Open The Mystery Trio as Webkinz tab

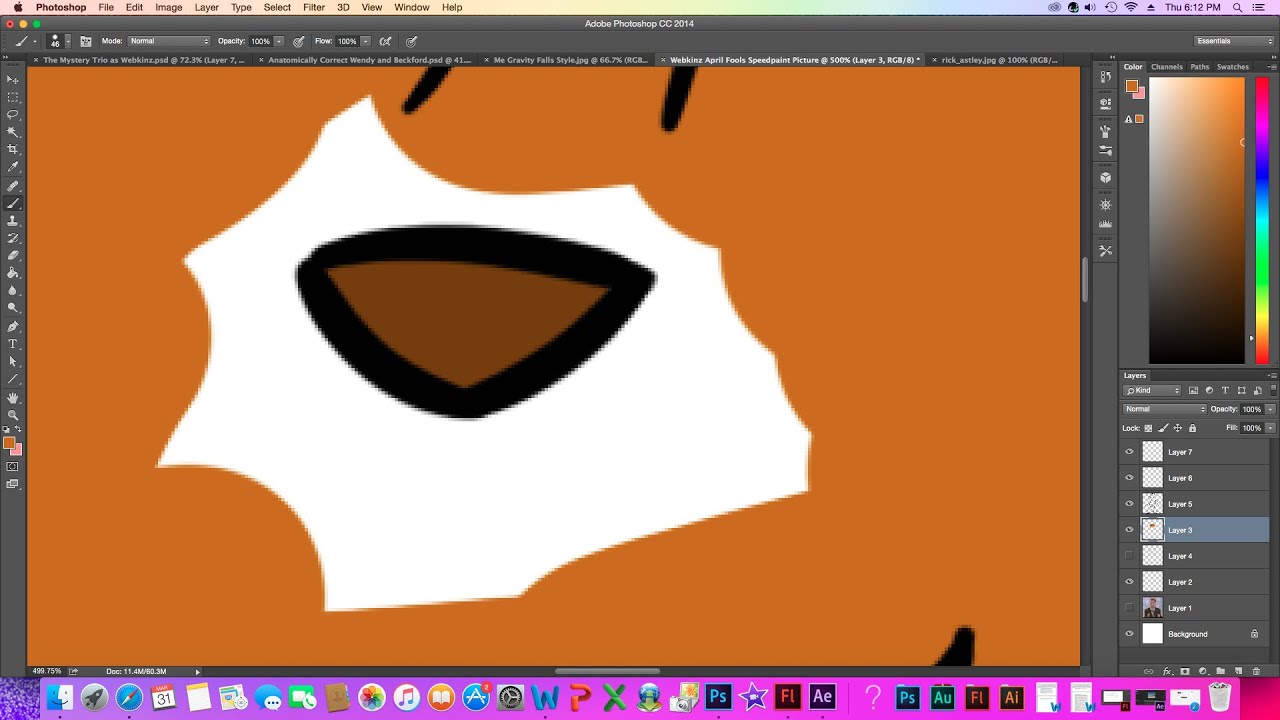142,60
